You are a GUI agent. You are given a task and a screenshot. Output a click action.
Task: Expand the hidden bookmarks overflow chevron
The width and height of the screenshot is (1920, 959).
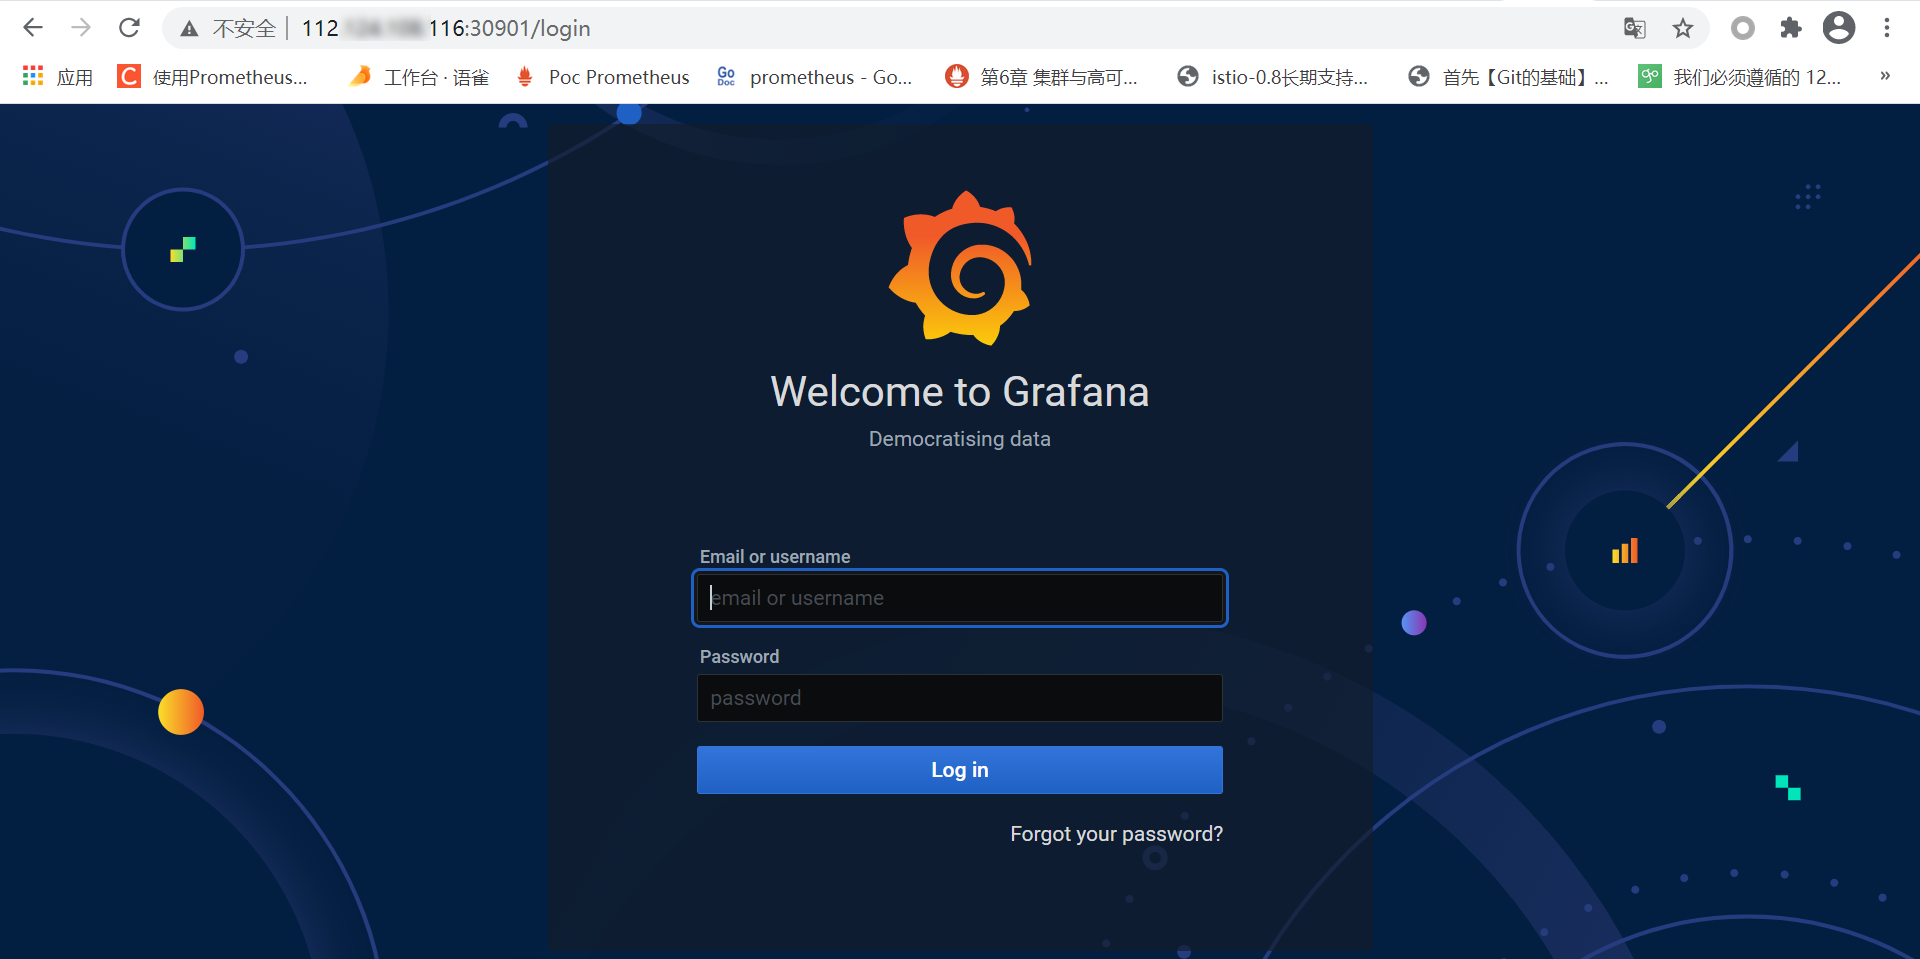point(1885,76)
